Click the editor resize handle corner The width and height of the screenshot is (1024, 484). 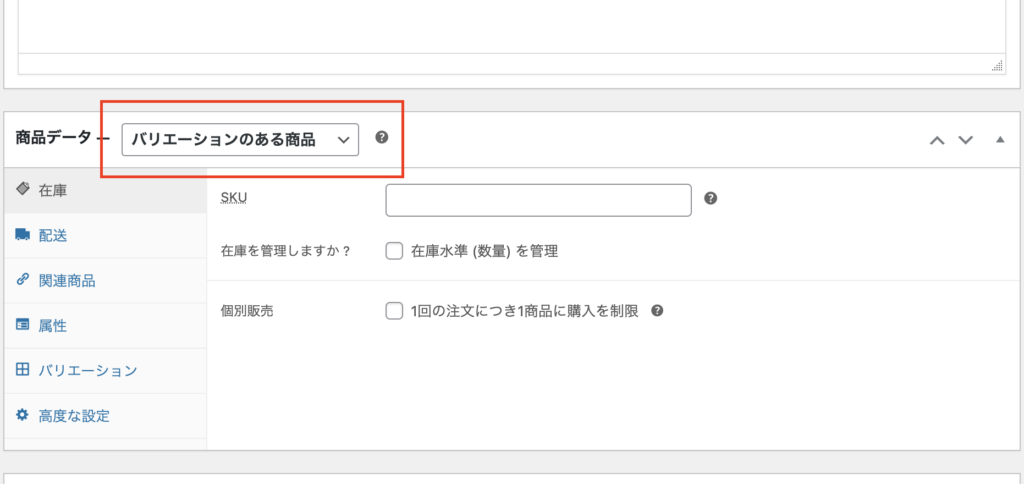pos(997,66)
